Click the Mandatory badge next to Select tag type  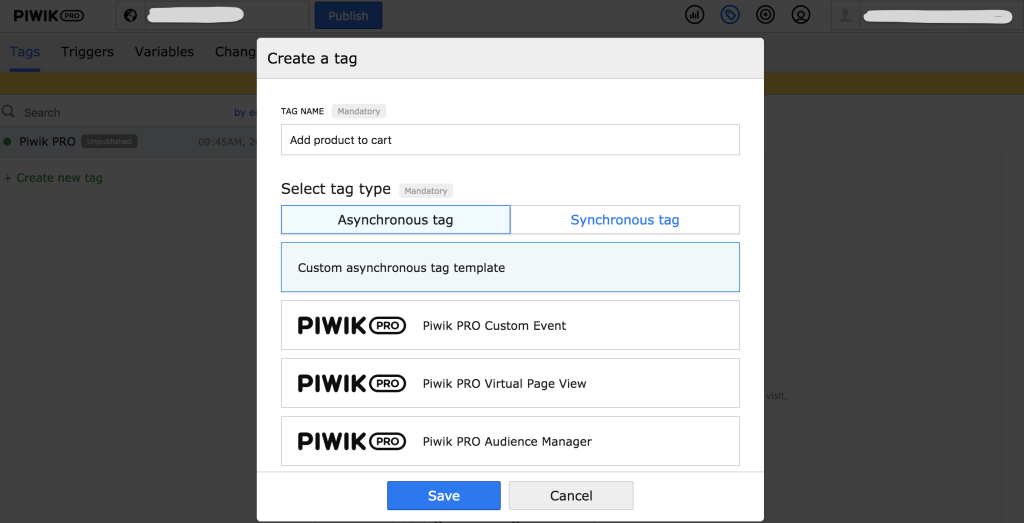click(426, 191)
